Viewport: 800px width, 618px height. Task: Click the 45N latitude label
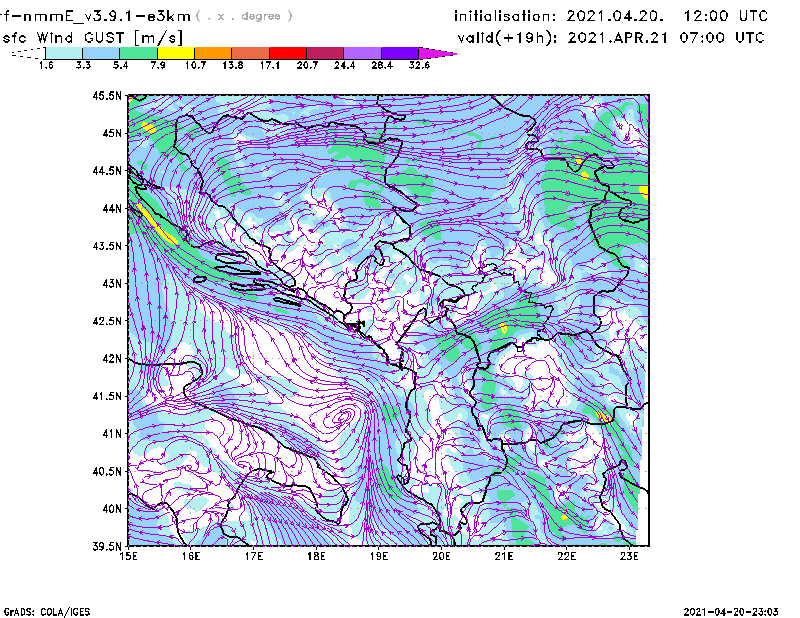tap(112, 133)
